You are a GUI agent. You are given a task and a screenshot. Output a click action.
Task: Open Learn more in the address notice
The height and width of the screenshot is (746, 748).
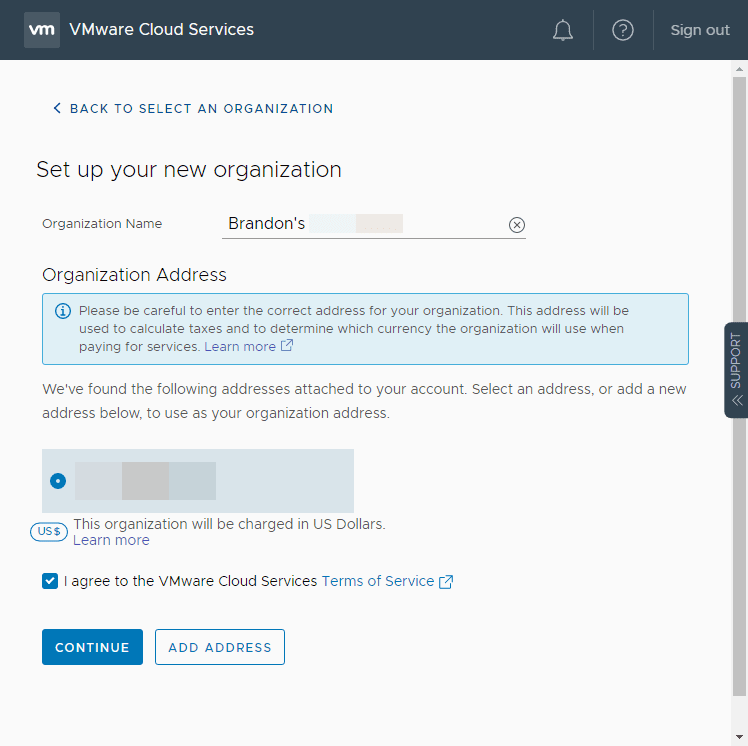tap(240, 346)
